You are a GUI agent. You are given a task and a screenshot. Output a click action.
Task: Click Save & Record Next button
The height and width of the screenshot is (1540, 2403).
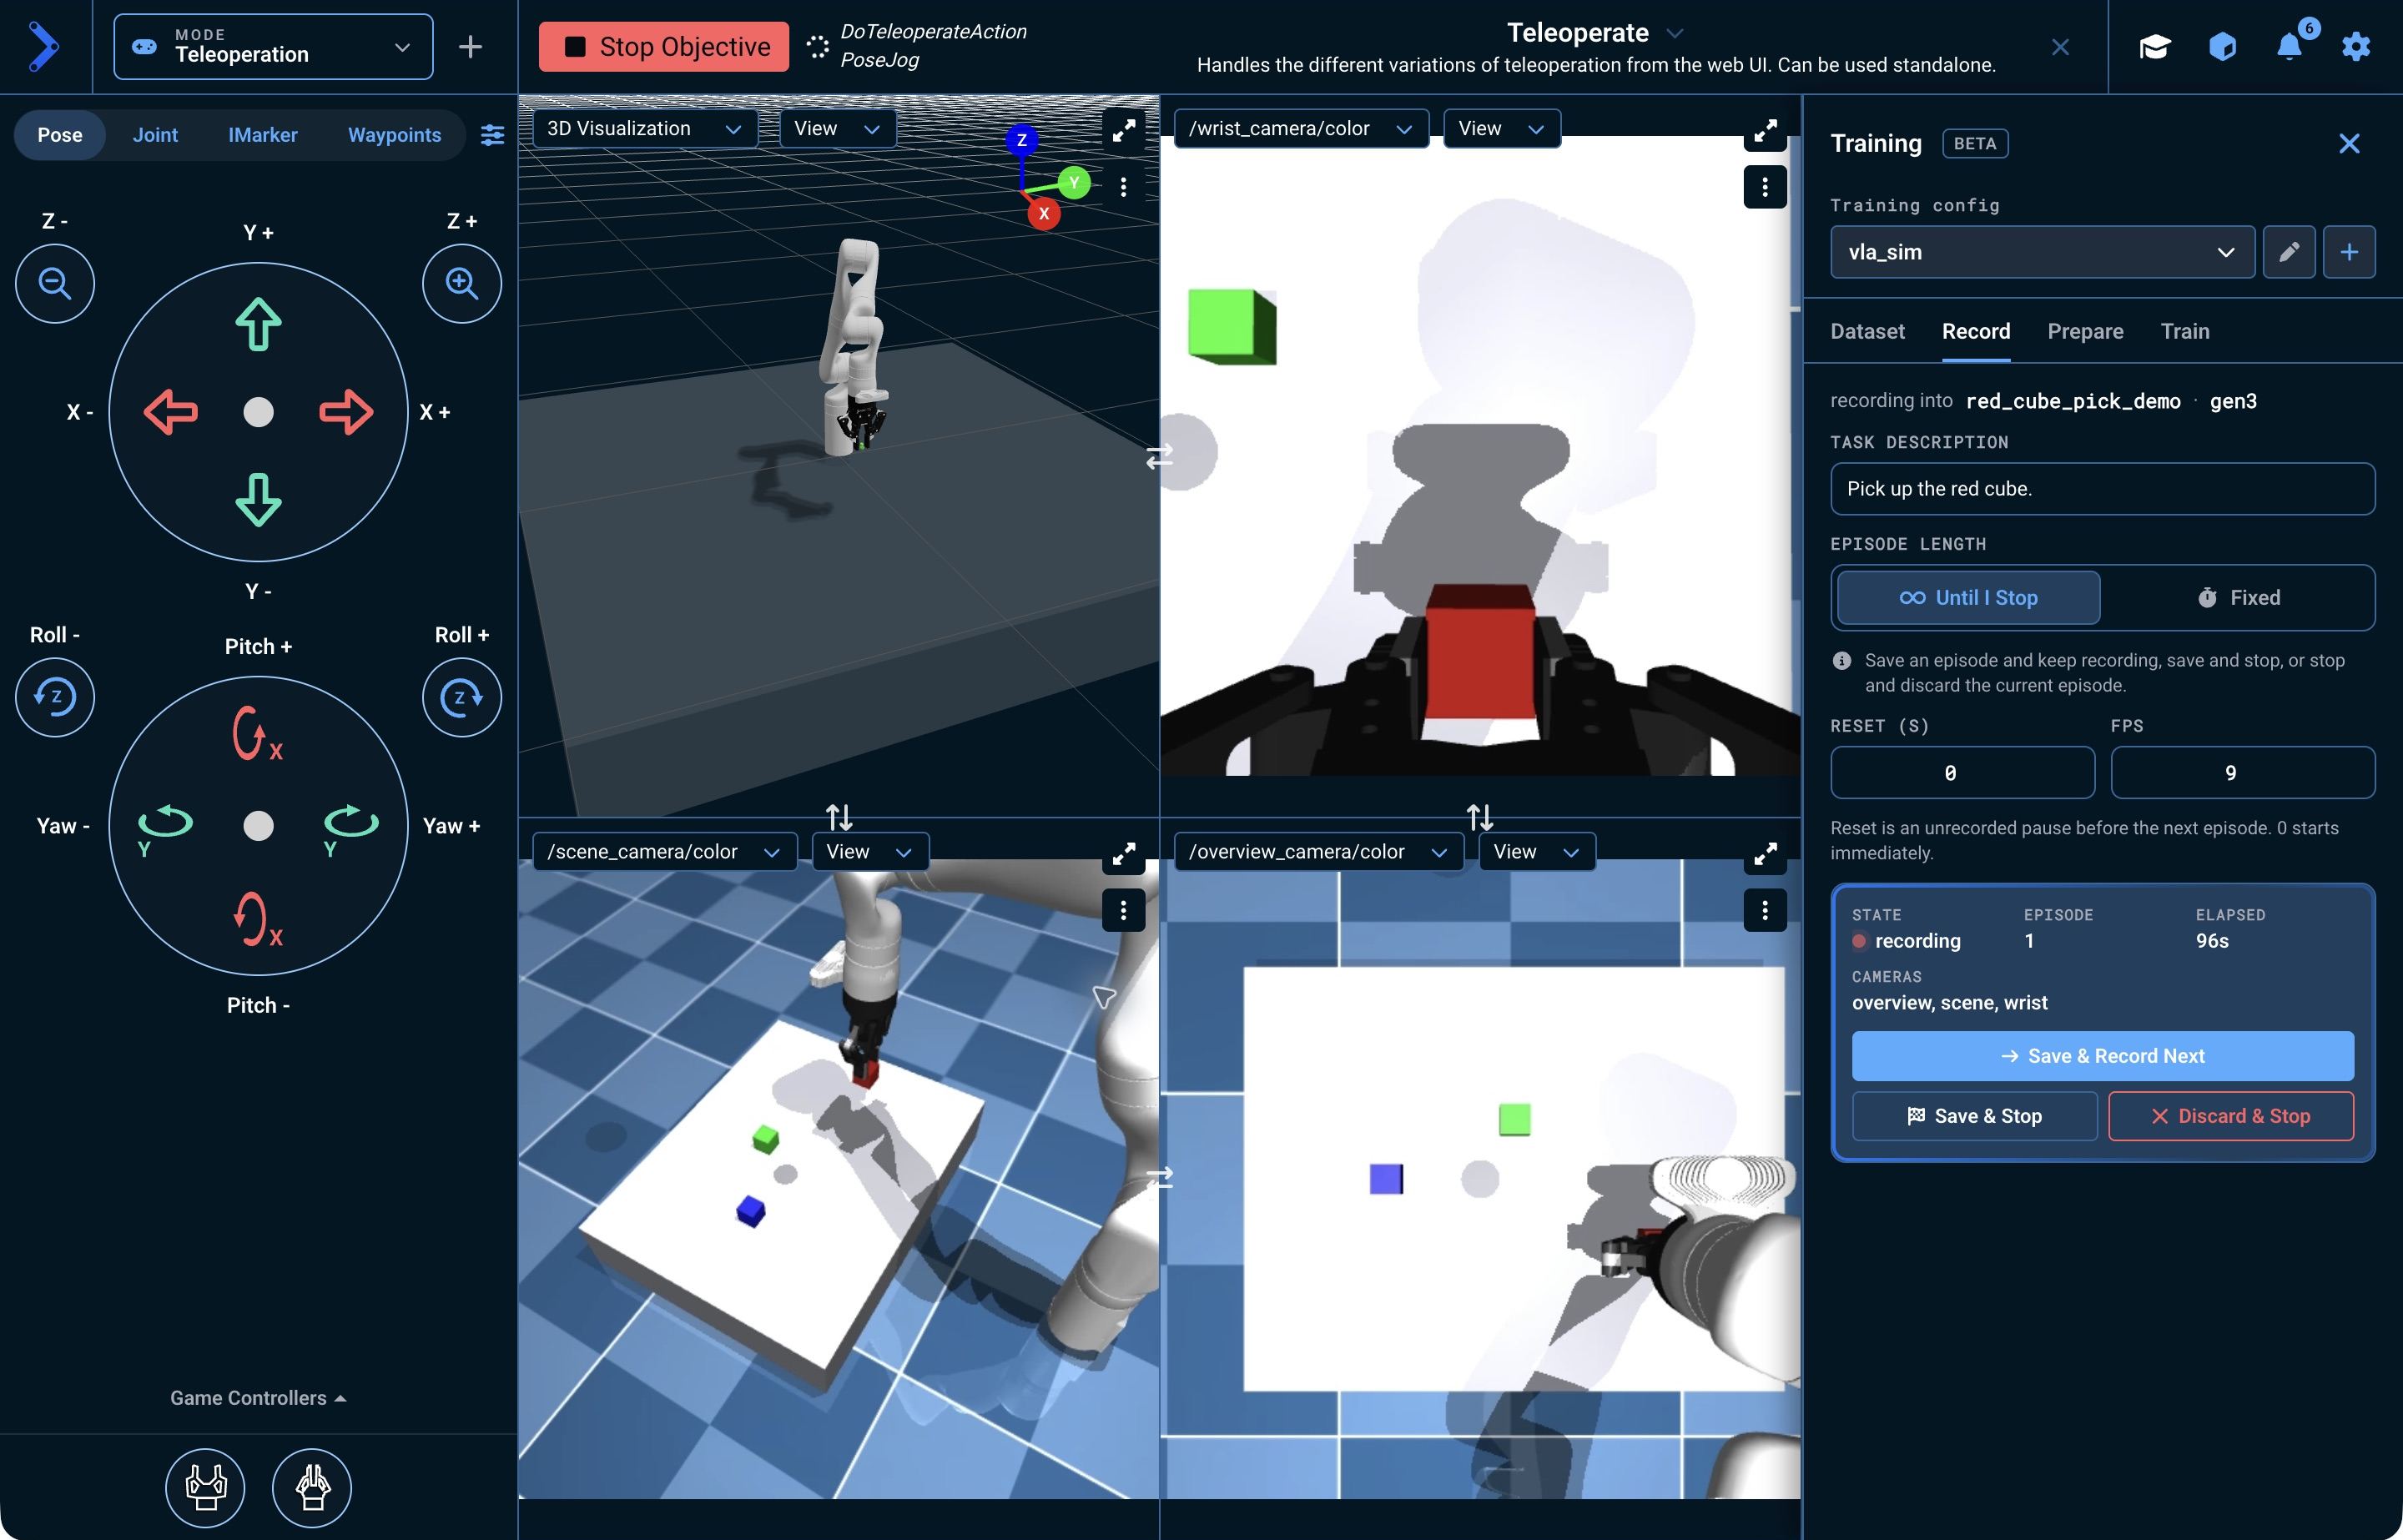(x=2102, y=1056)
